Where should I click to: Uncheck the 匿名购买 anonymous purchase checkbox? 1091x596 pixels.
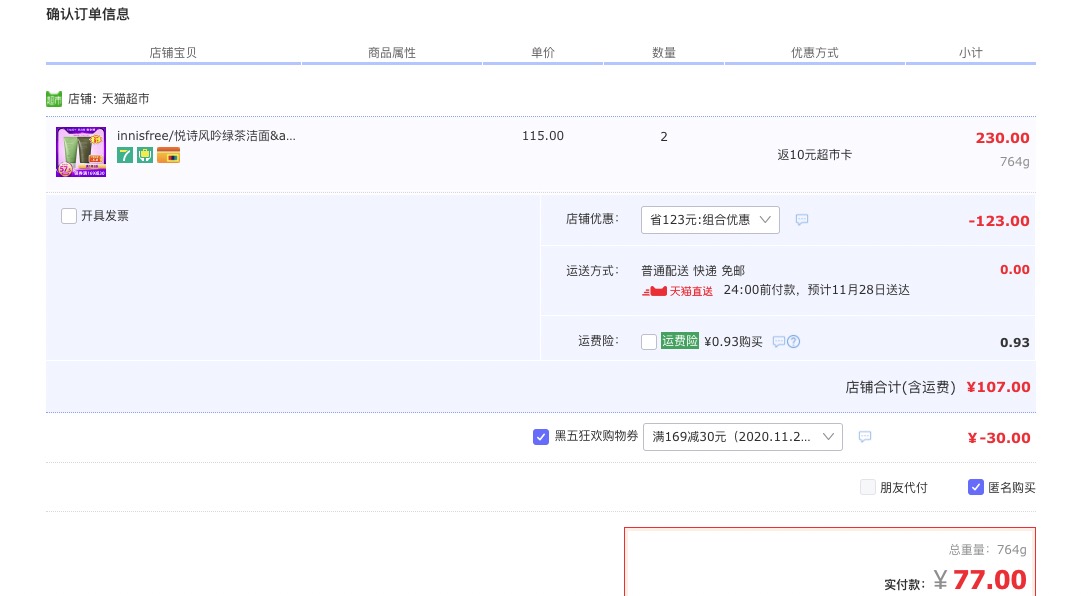[x=975, y=487]
